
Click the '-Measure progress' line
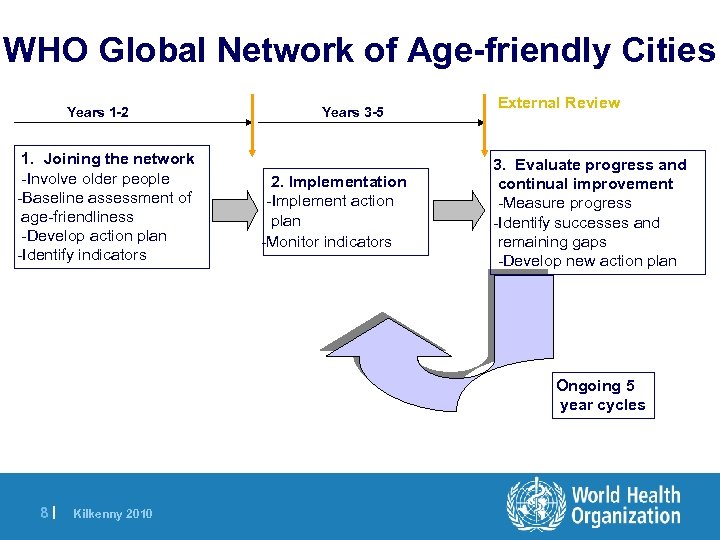(x=565, y=203)
